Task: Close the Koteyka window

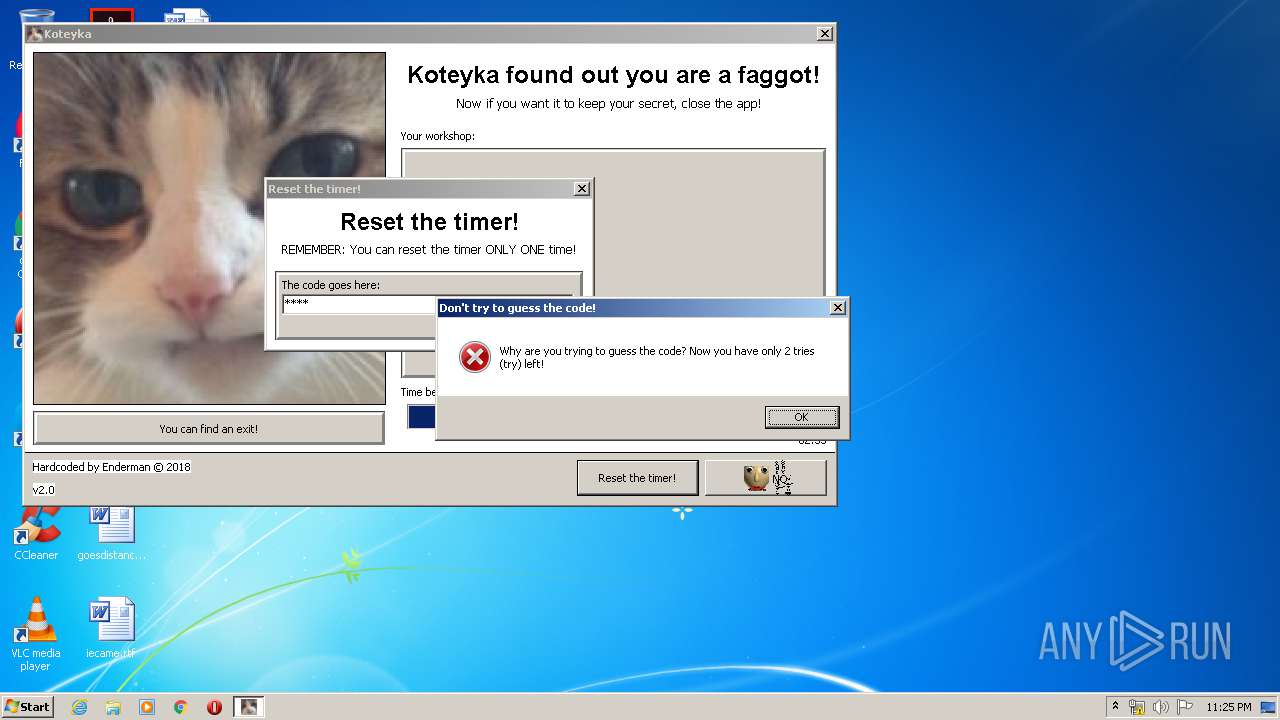Action: [825, 34]
